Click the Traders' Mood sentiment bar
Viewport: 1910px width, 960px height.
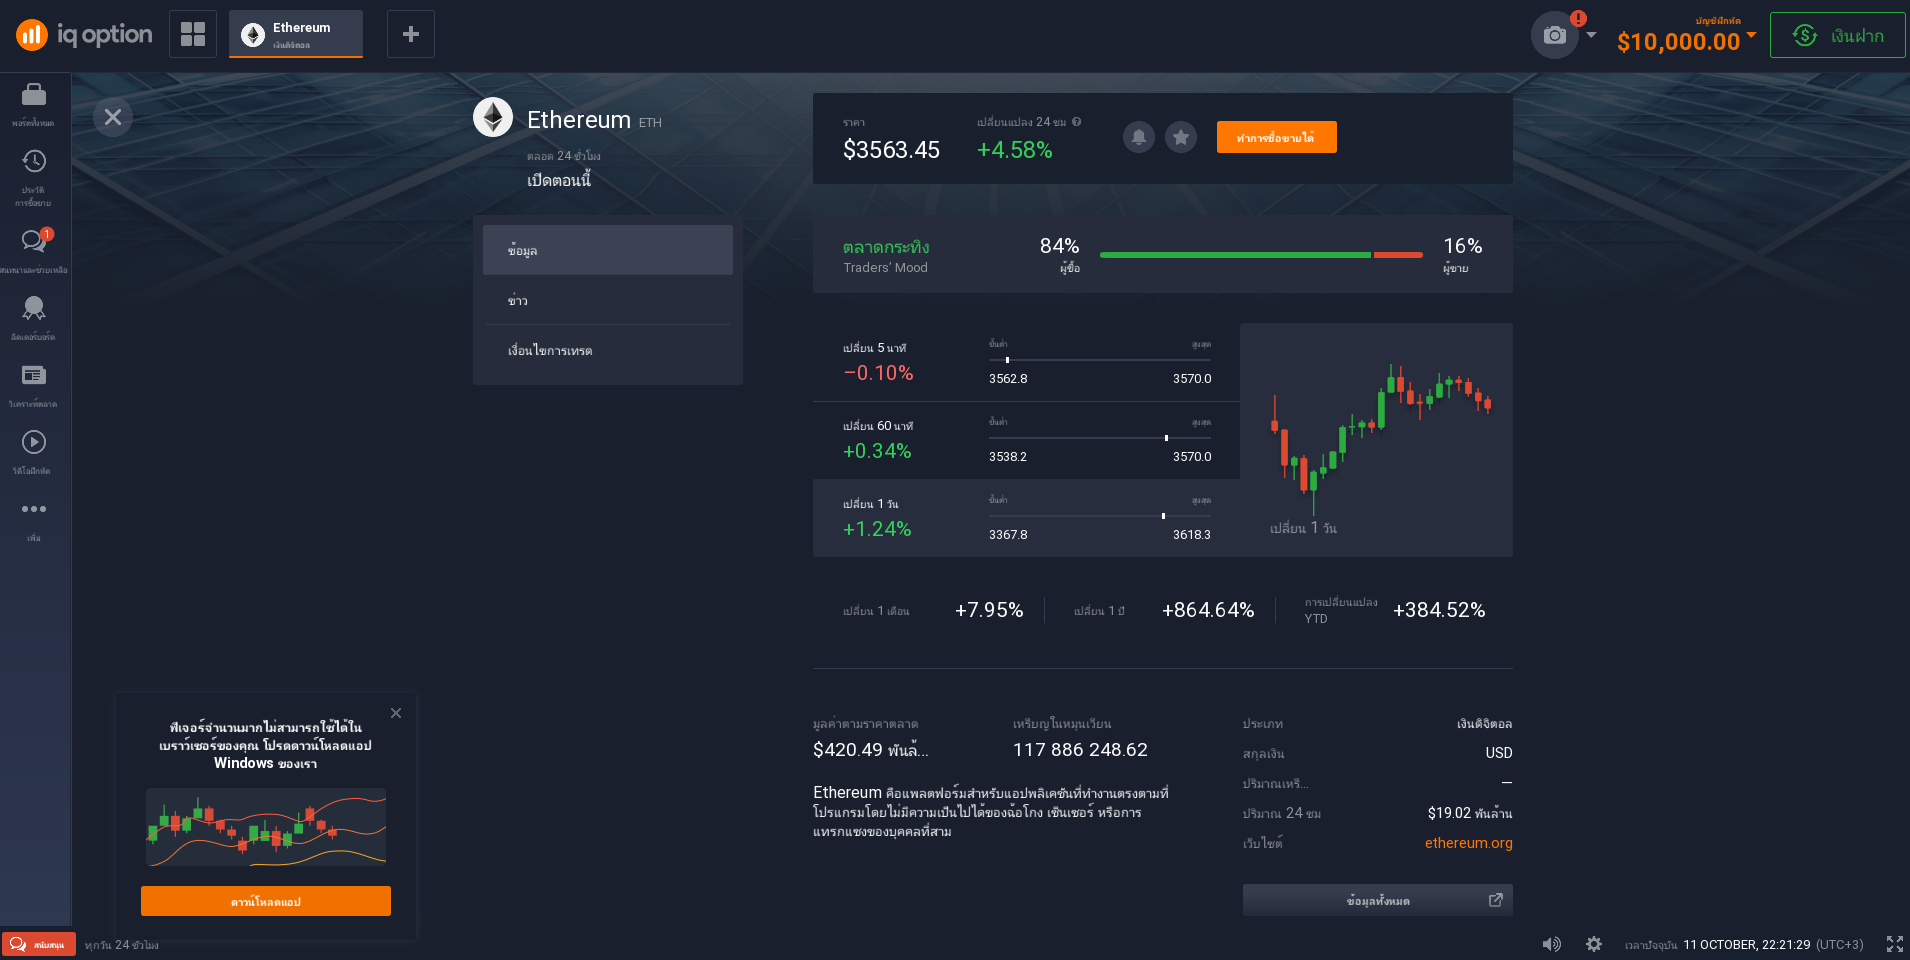tap(1260, 255)
